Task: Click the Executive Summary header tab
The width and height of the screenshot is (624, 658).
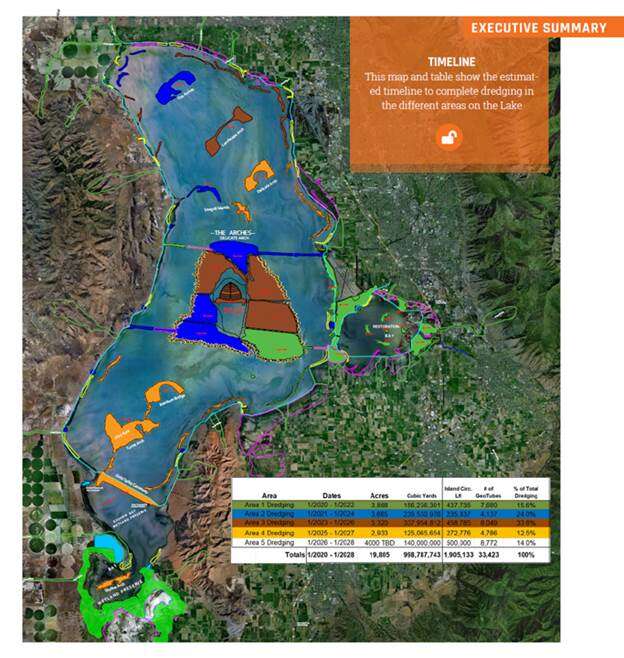Action: pos(538,27)
